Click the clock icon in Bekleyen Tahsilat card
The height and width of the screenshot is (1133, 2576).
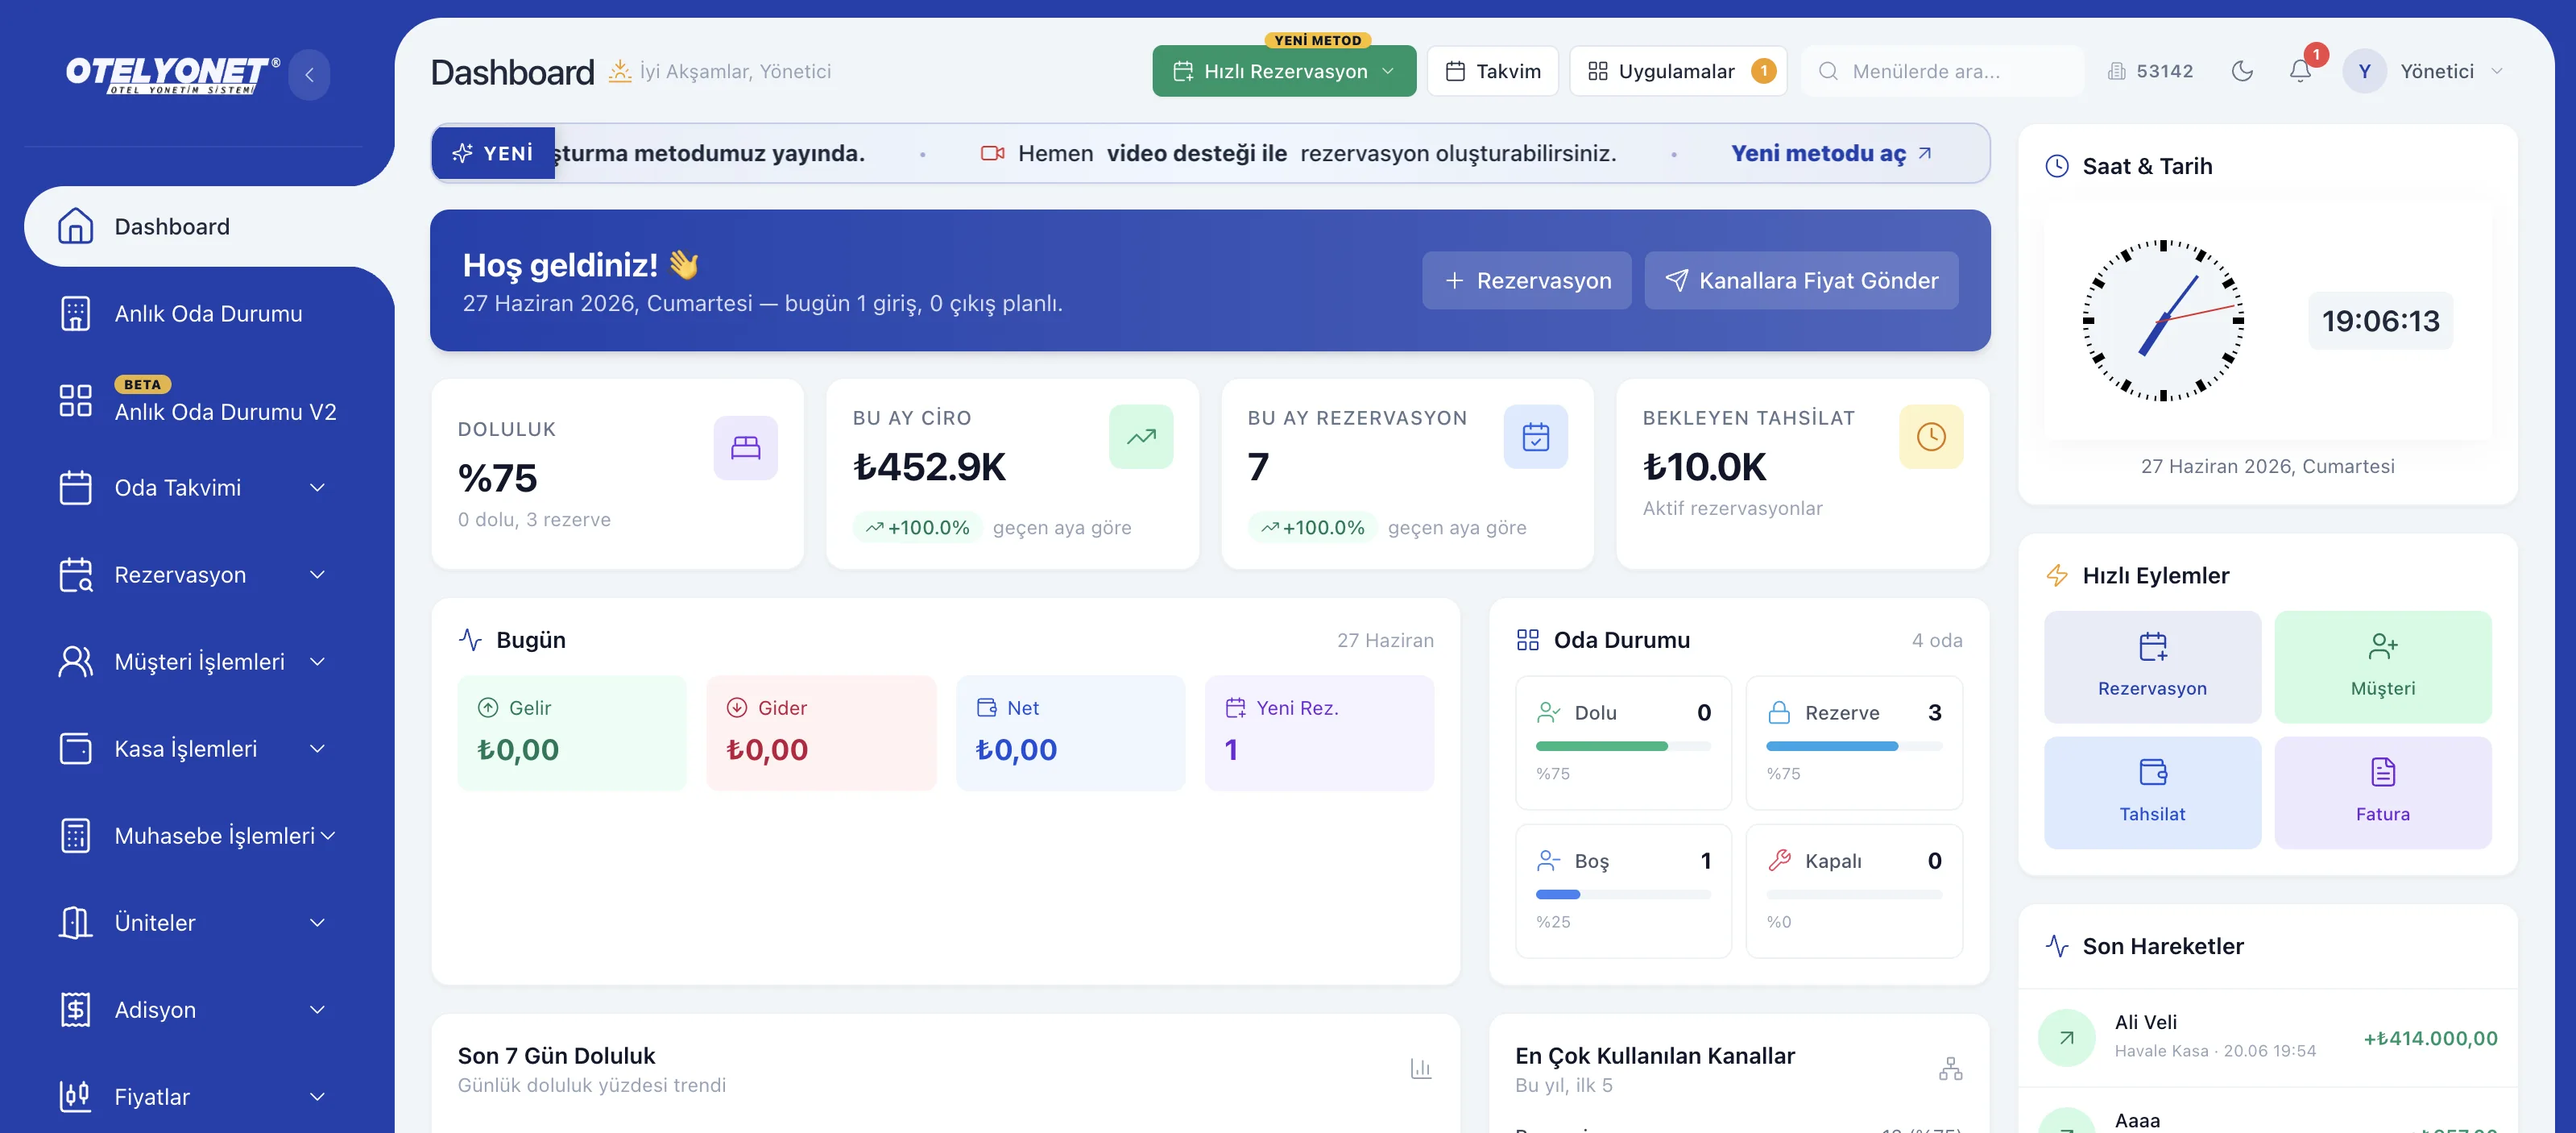(x=1930, y=436)
